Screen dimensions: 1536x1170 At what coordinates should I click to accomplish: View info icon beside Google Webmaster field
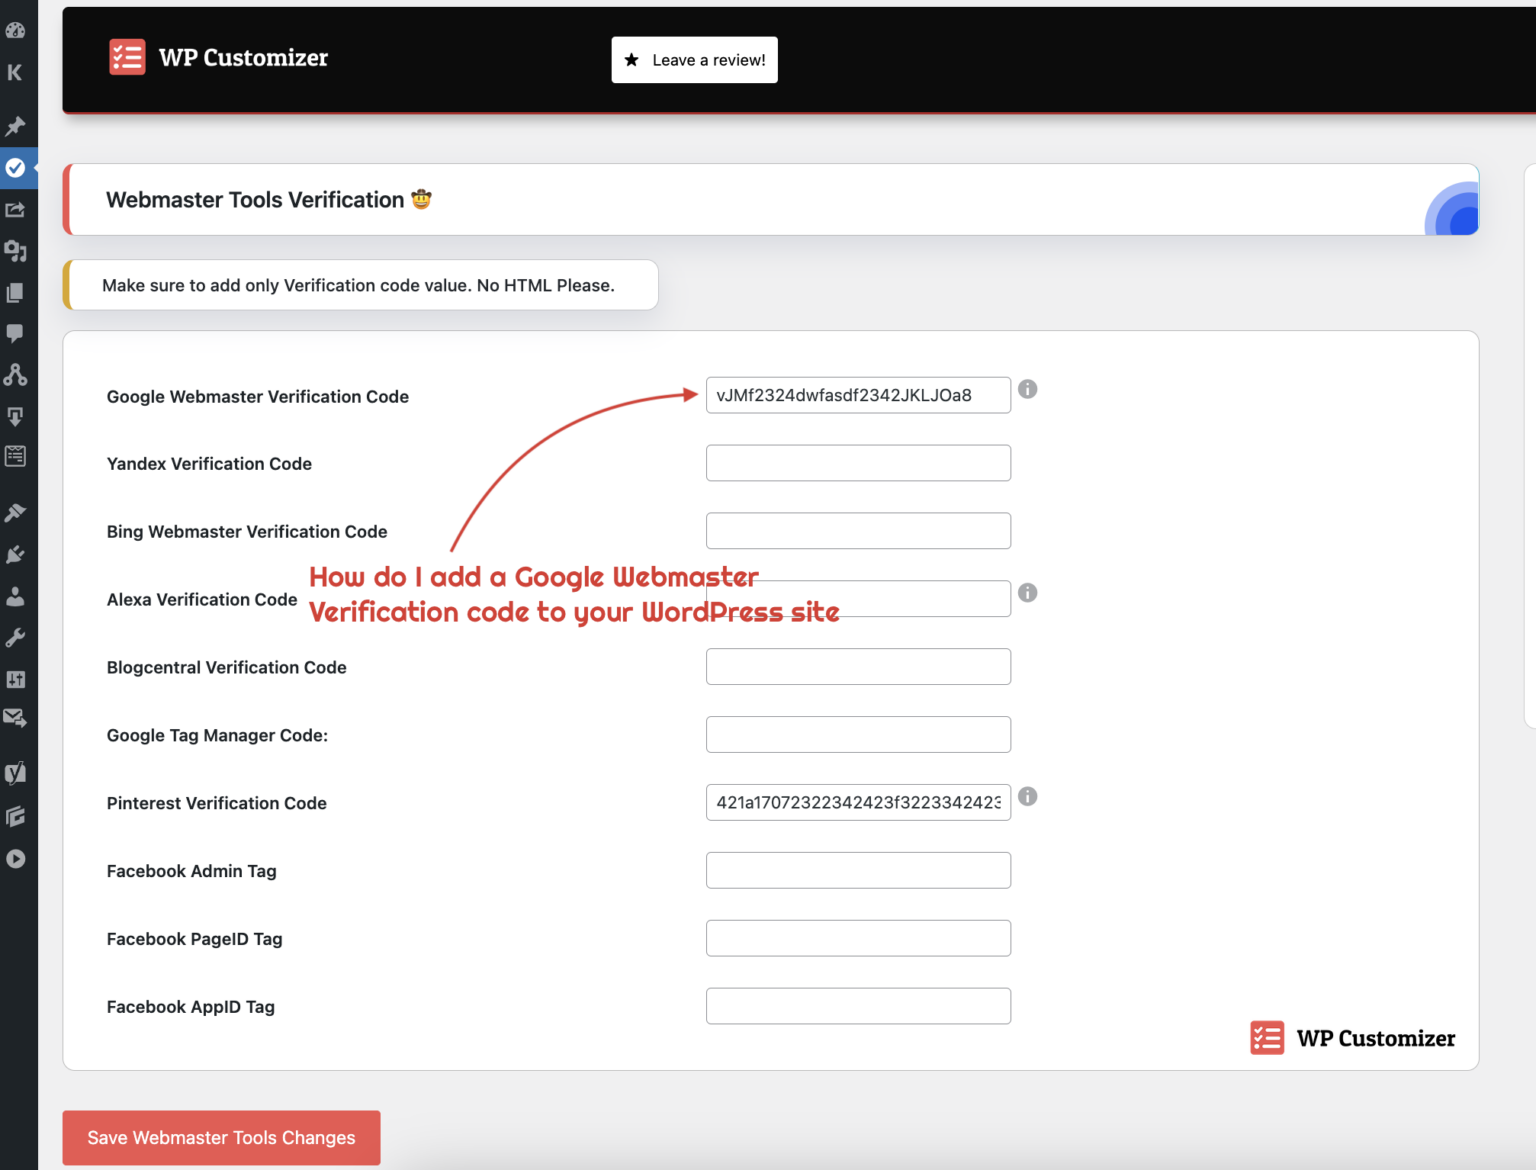click(1027, 389)
